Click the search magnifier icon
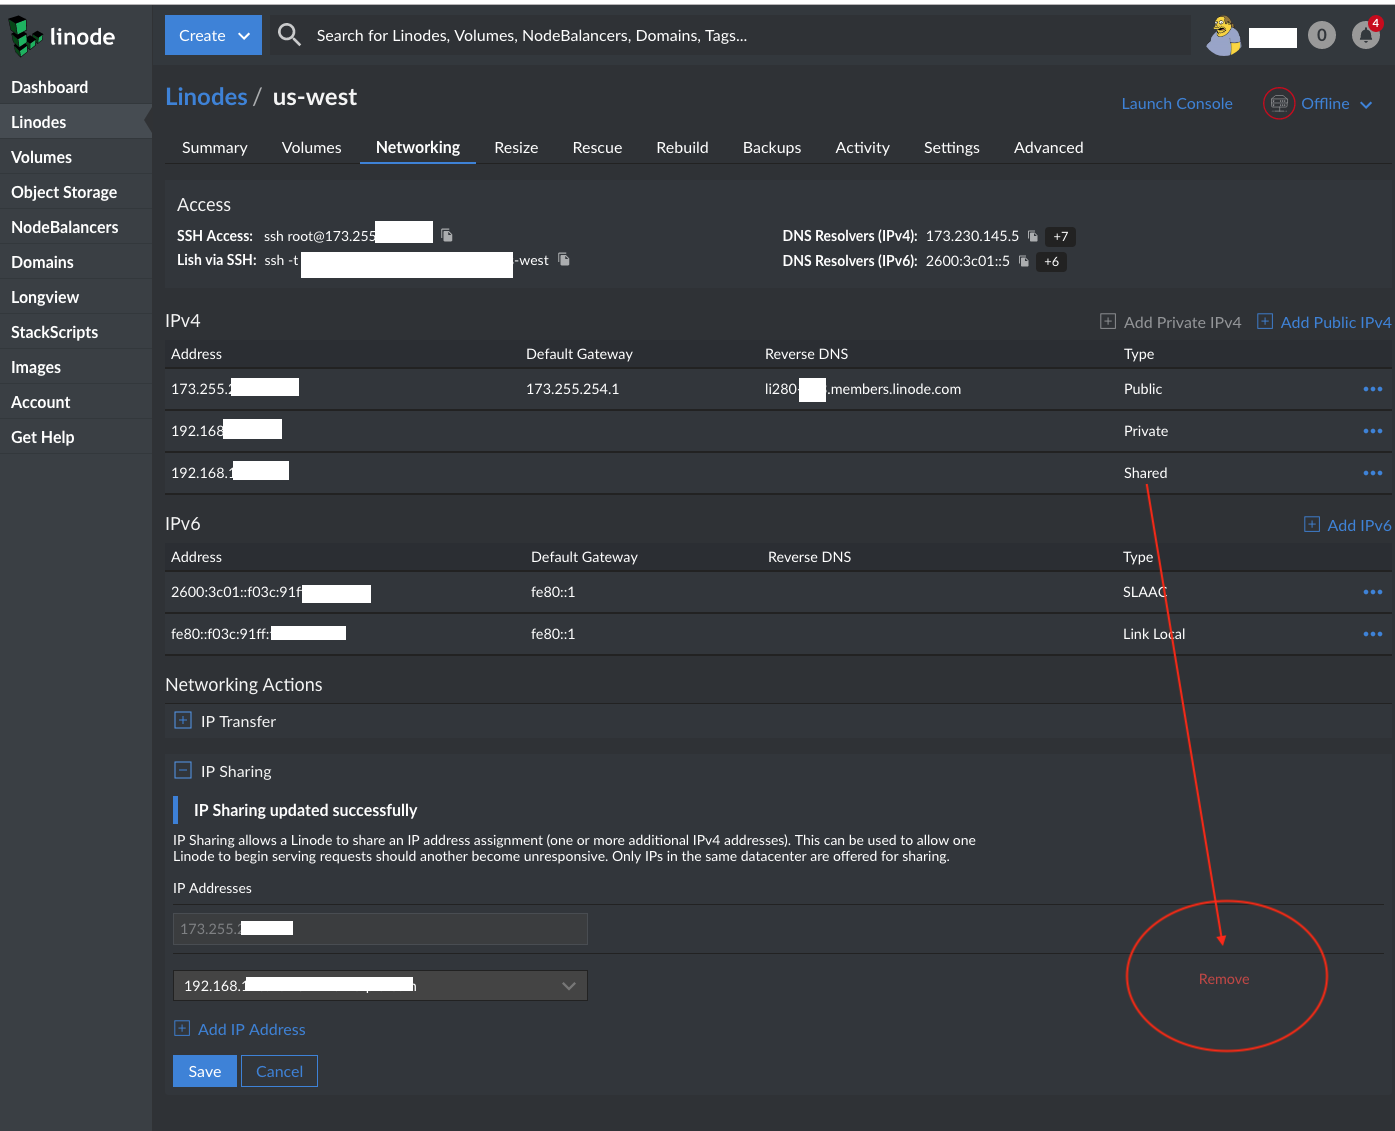The image size is (1395, 1131). pos(289,35)
